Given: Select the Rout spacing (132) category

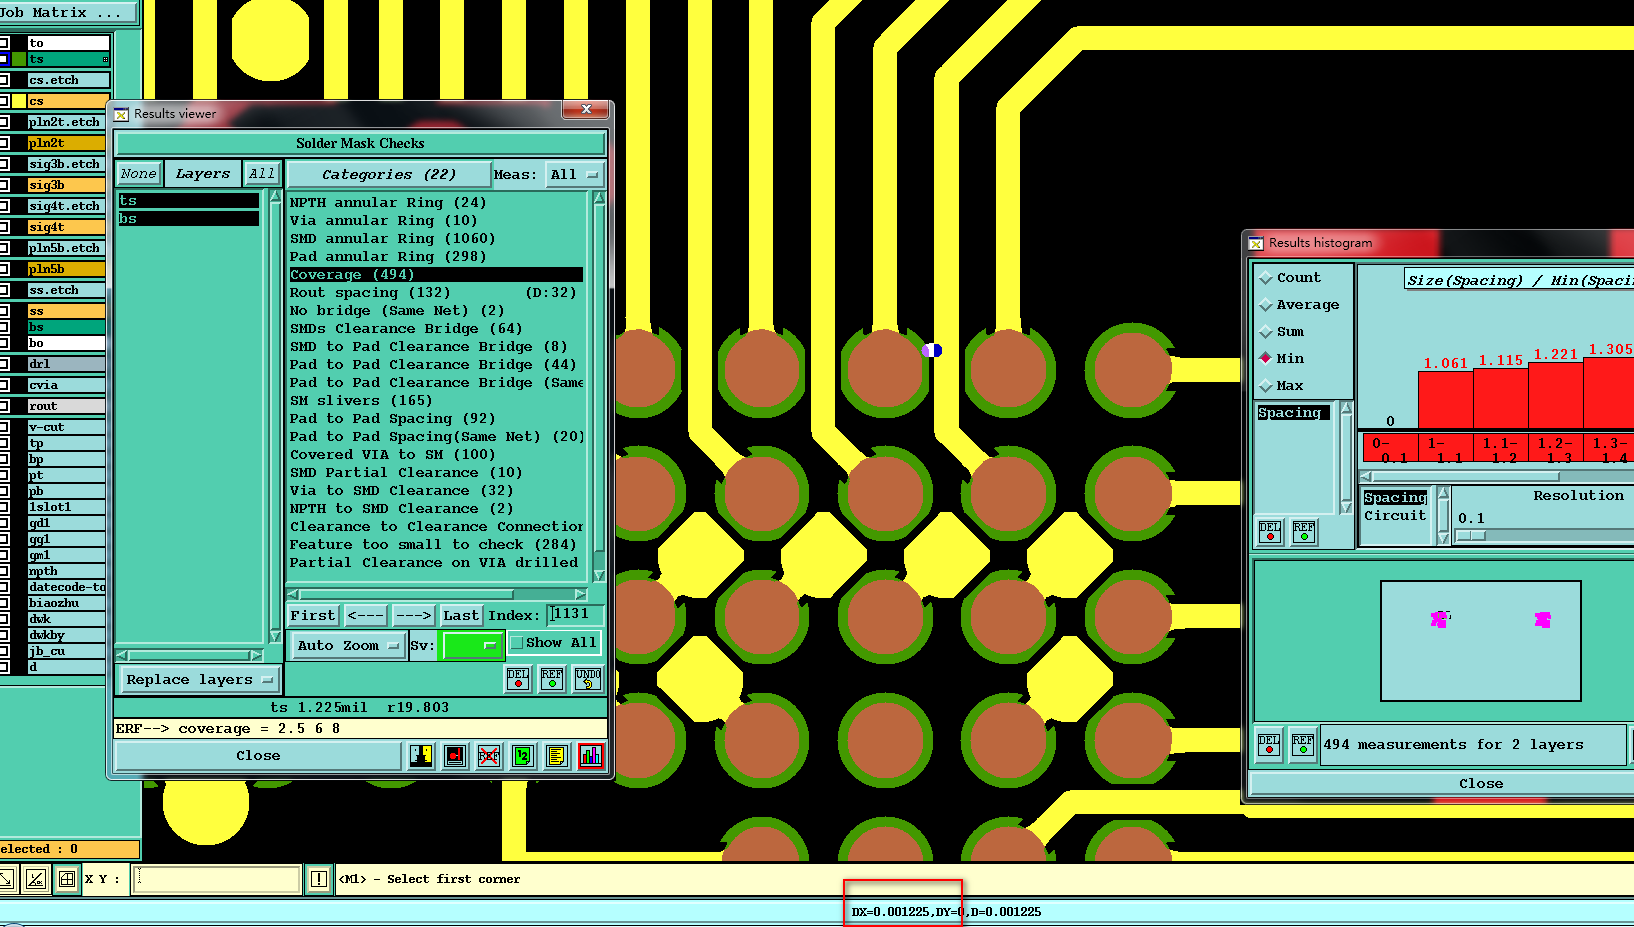Looking at the screenshot, I should point(436,293).
